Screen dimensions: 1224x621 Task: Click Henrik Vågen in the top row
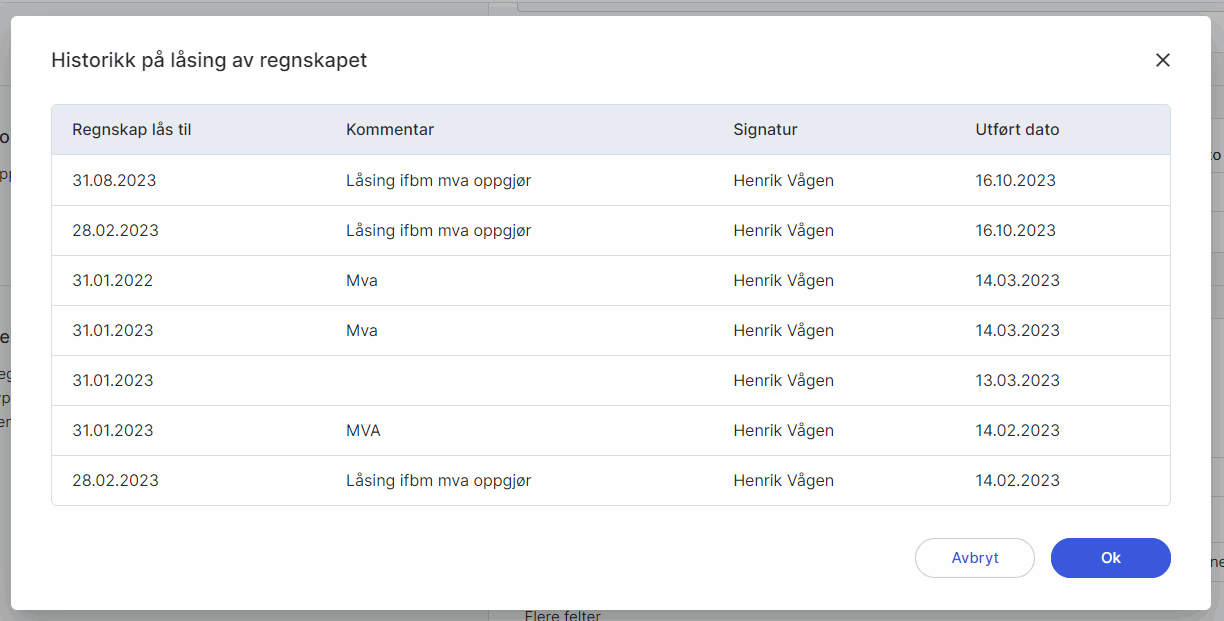783,180
